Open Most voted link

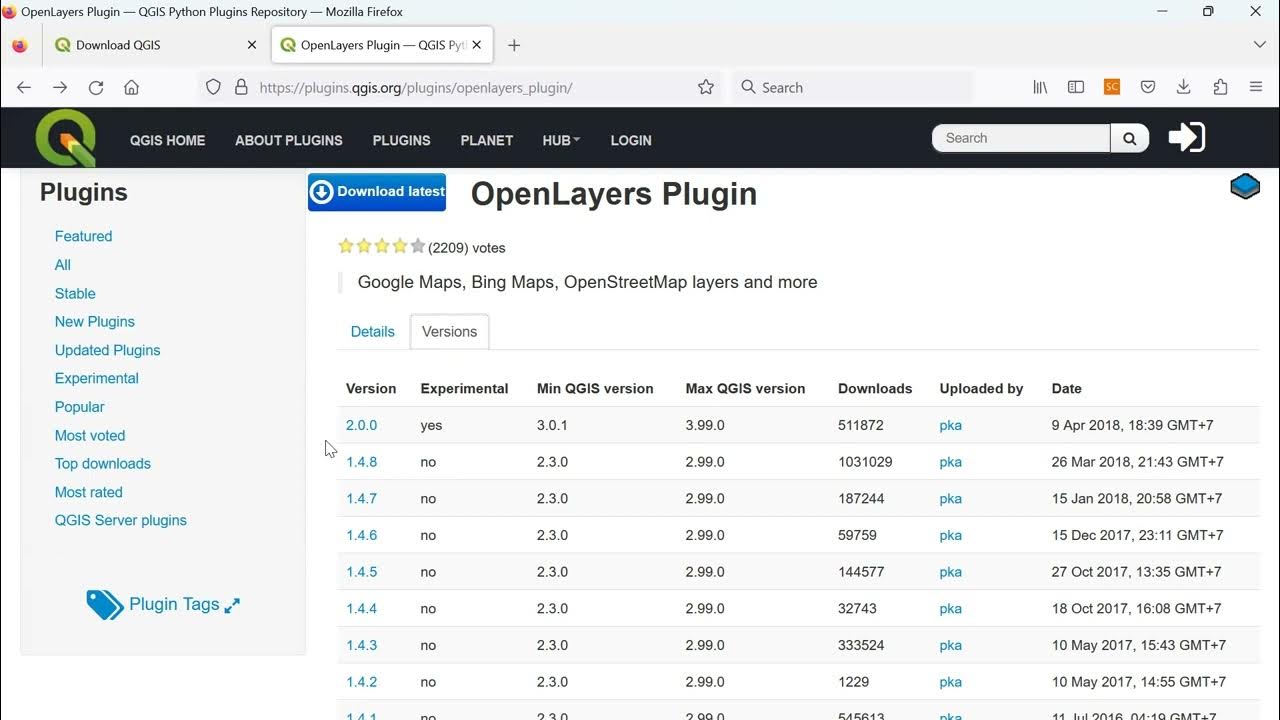(x=90, y=436)
